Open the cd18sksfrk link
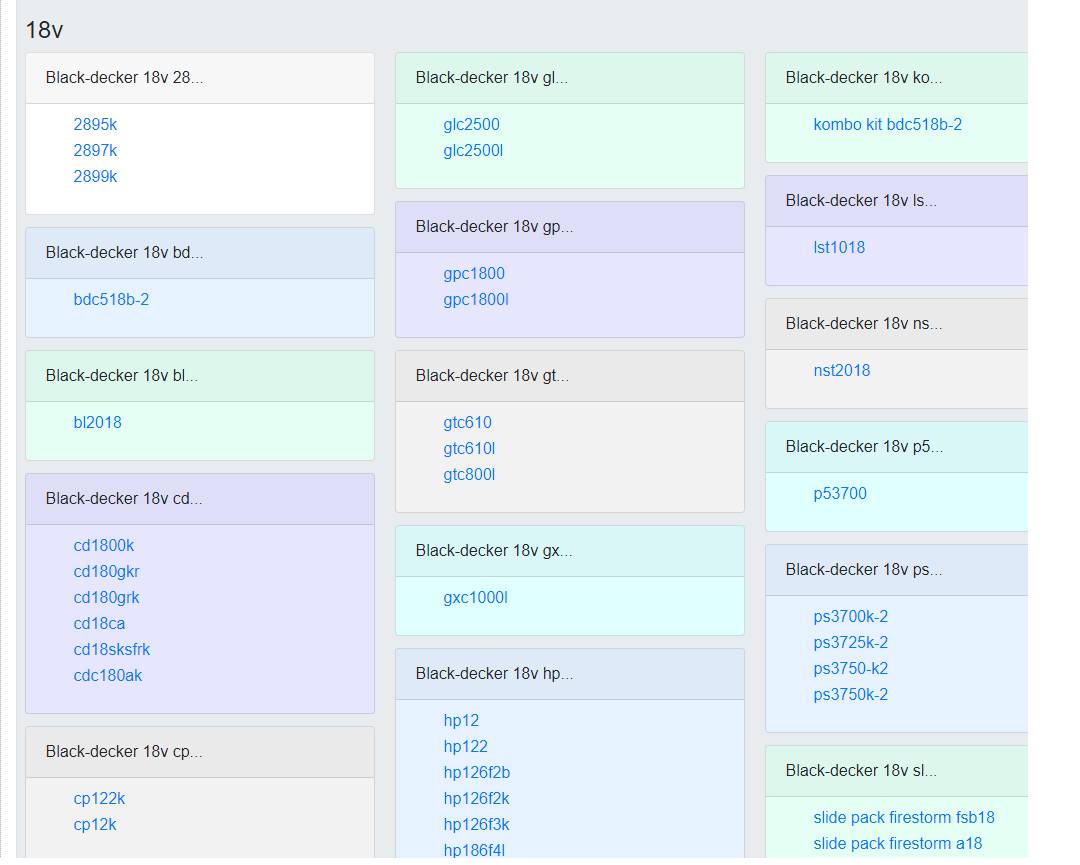This screenshot has height=865, width=1080. point(112,650)
